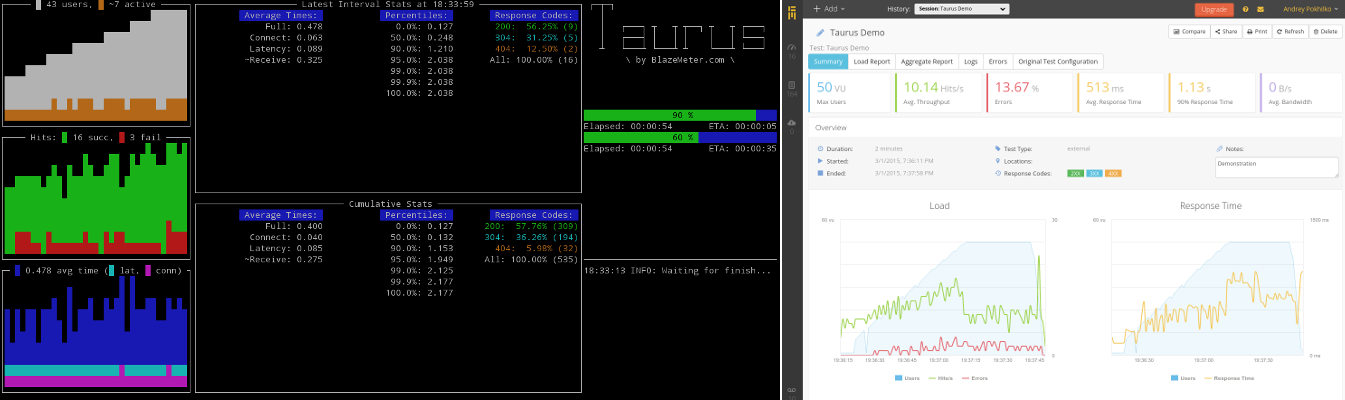1345x400 pixels.
Task: Click "200: 56.25% (9)" interval response code
Action: (x=531, y=27)
